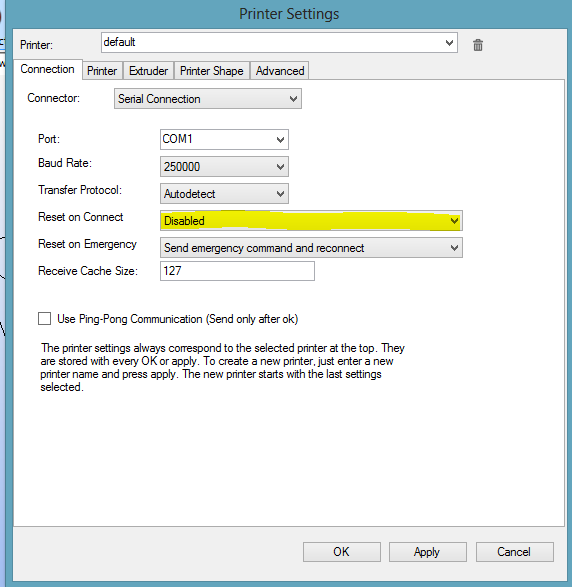Click the OK button

[x=341, y=552]
